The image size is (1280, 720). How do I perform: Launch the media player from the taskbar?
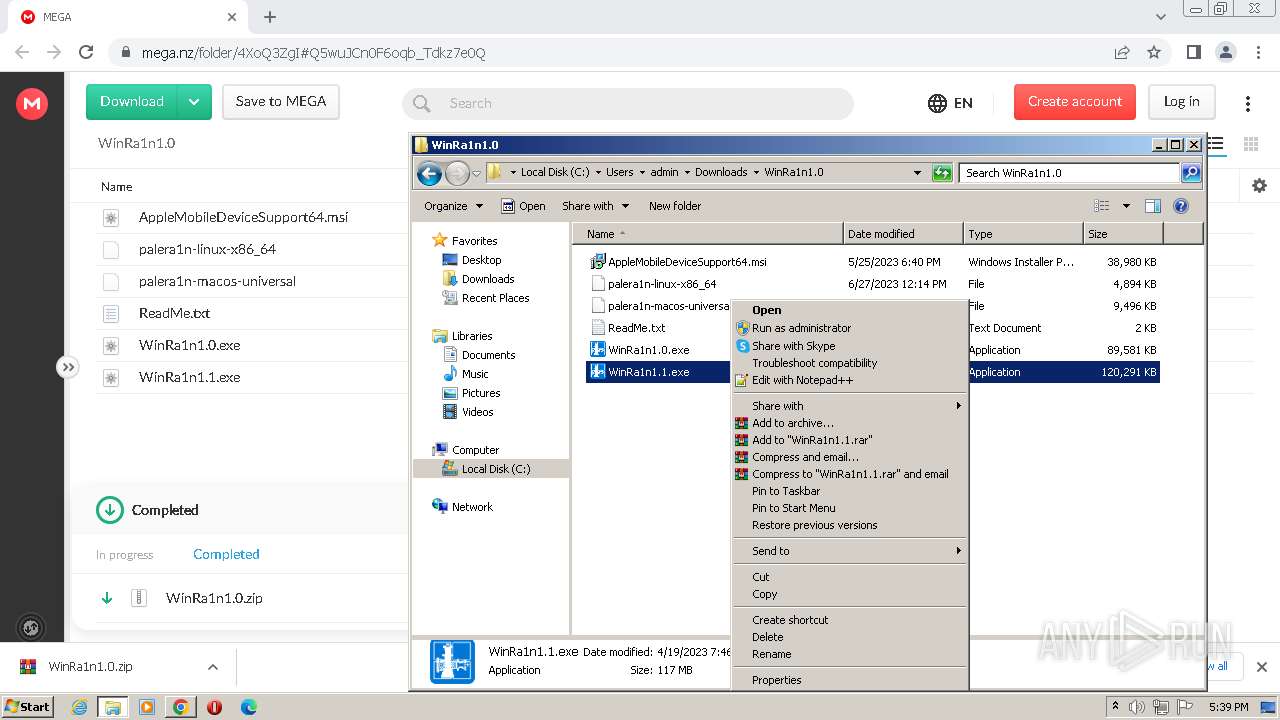[x=147, y=707]
